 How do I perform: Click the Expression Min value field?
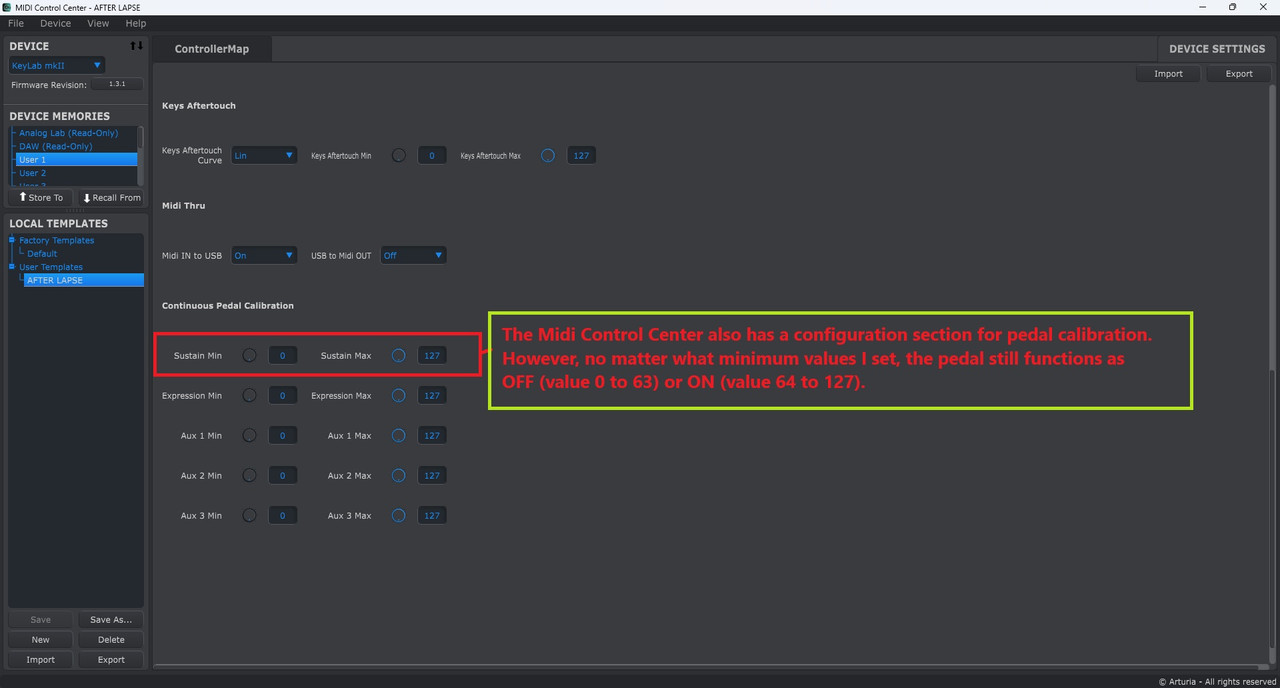coord(283,395)
